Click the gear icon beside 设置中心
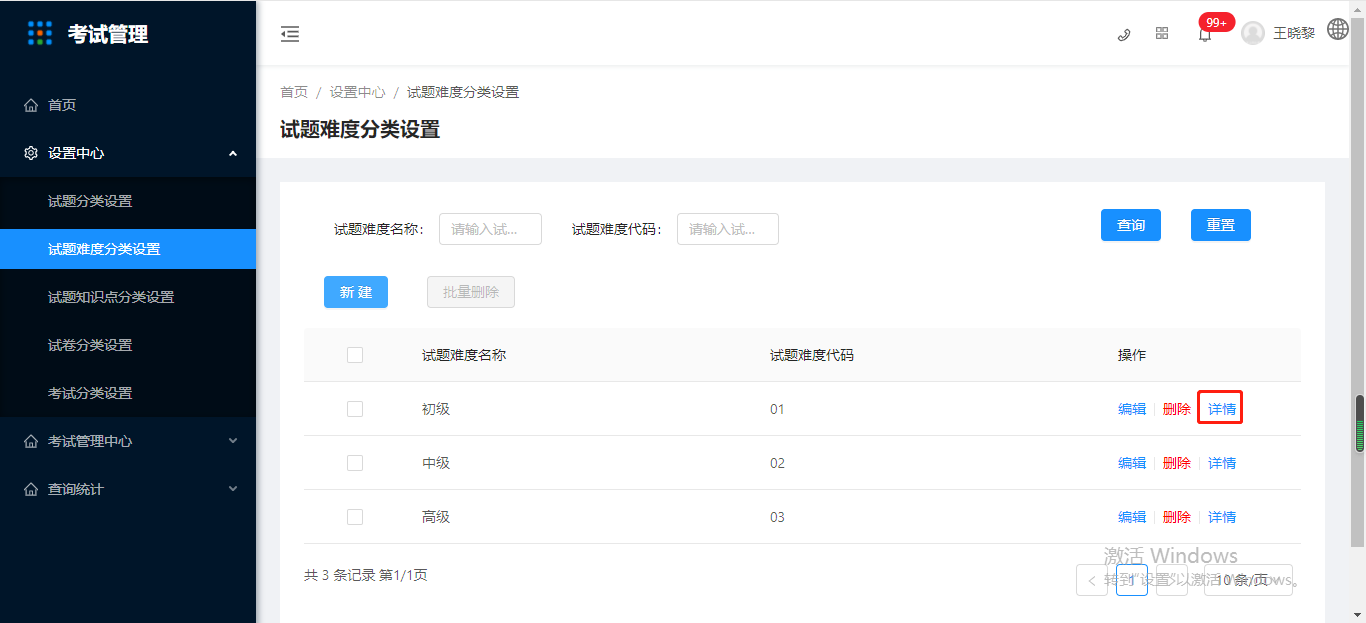Viewport: 1366px width, 623px height. pos(31,153)
